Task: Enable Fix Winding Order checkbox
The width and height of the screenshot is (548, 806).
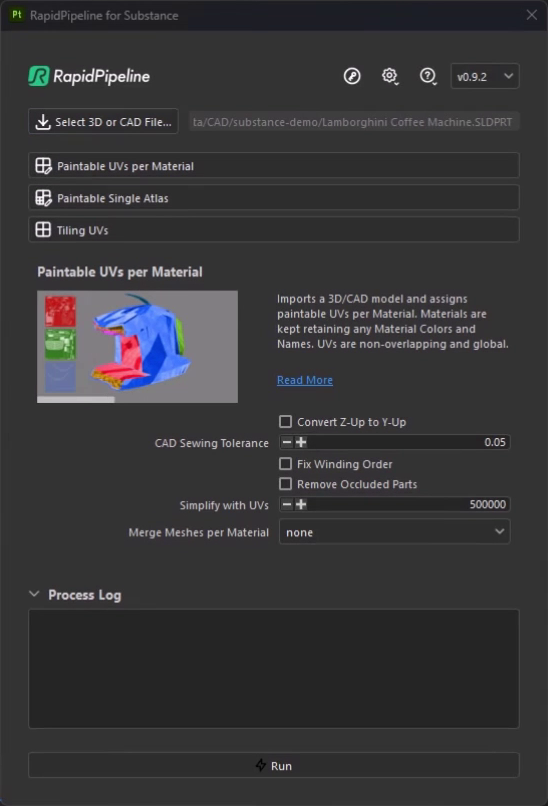Action: 285,464
